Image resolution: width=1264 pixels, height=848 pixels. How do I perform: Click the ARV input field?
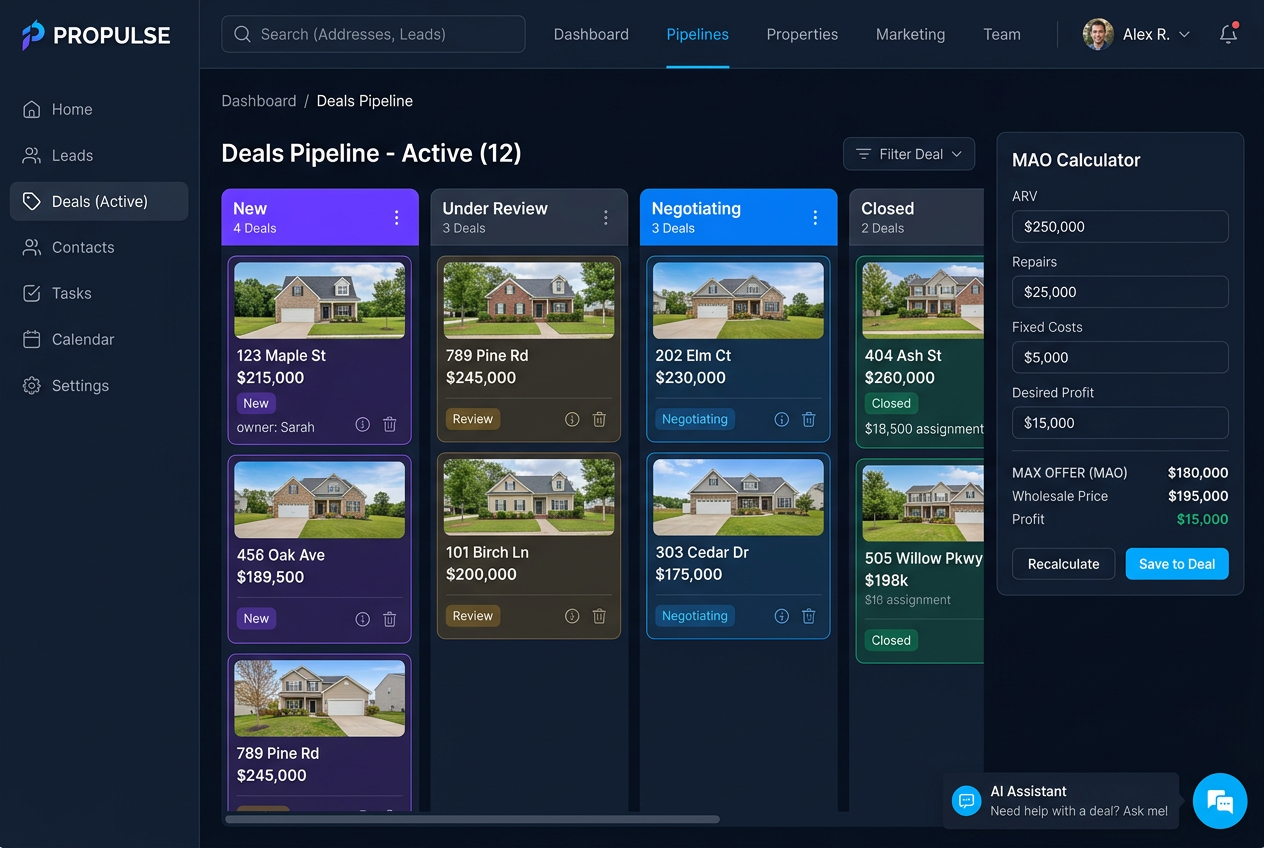click(x=1120, y=226)
